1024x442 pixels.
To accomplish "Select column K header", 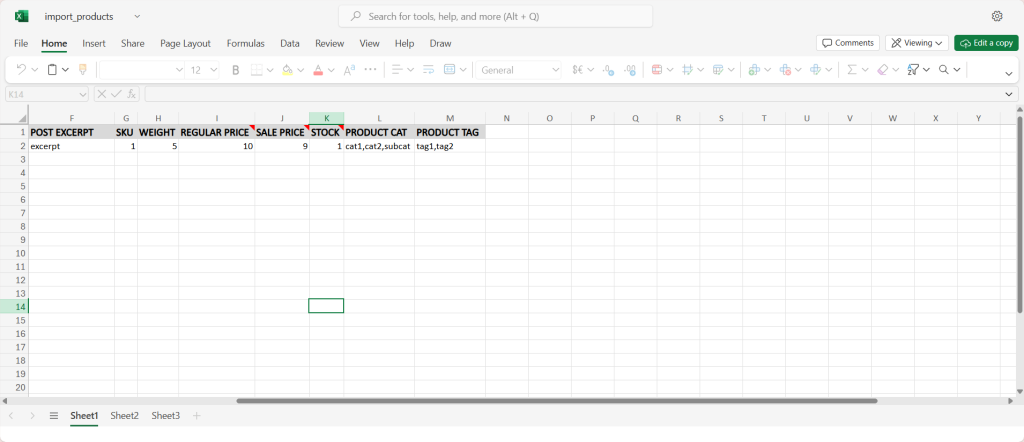I will [327, 118].
